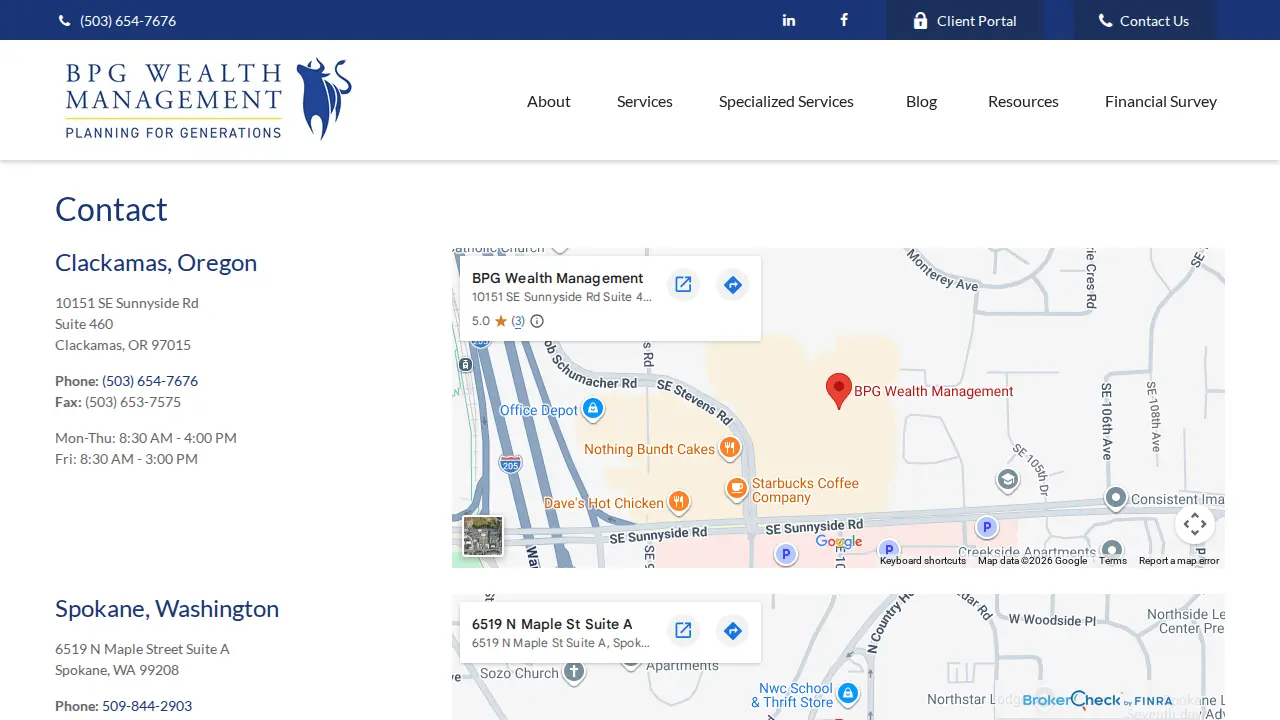Open the Services menu
1280x720 pixels.
pyautogui.click(x=645, y=101)
